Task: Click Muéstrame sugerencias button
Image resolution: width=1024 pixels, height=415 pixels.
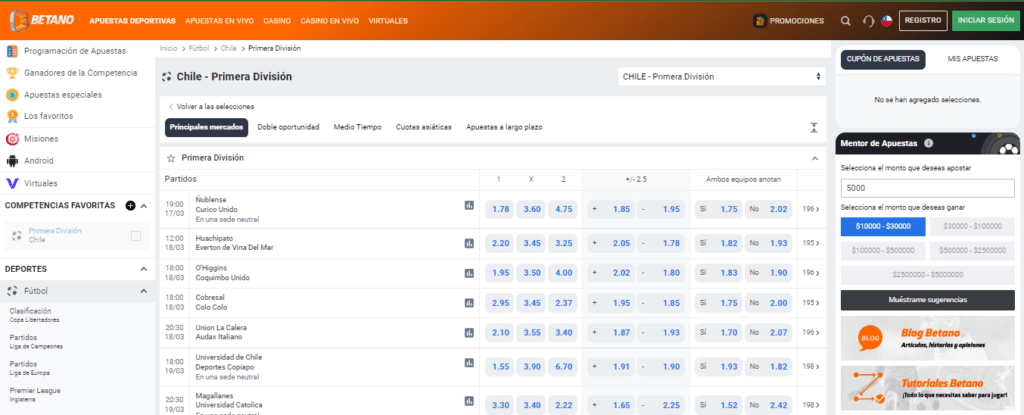Action: pos(928,300)
